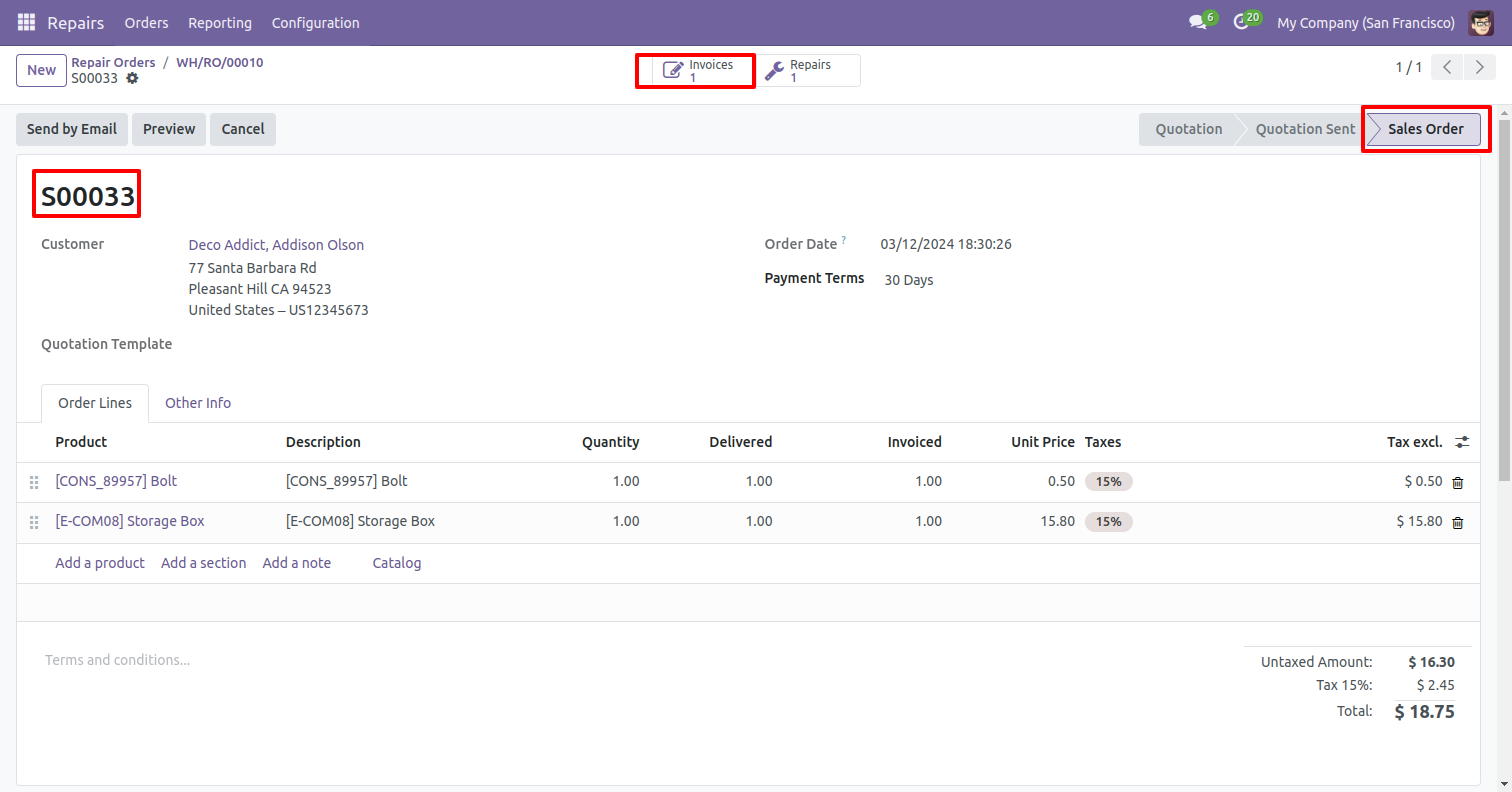Image resolution: width=1512 pixels, height=792 pixels.
Task: Click Add a product link
Action: (x=100, y=563)
